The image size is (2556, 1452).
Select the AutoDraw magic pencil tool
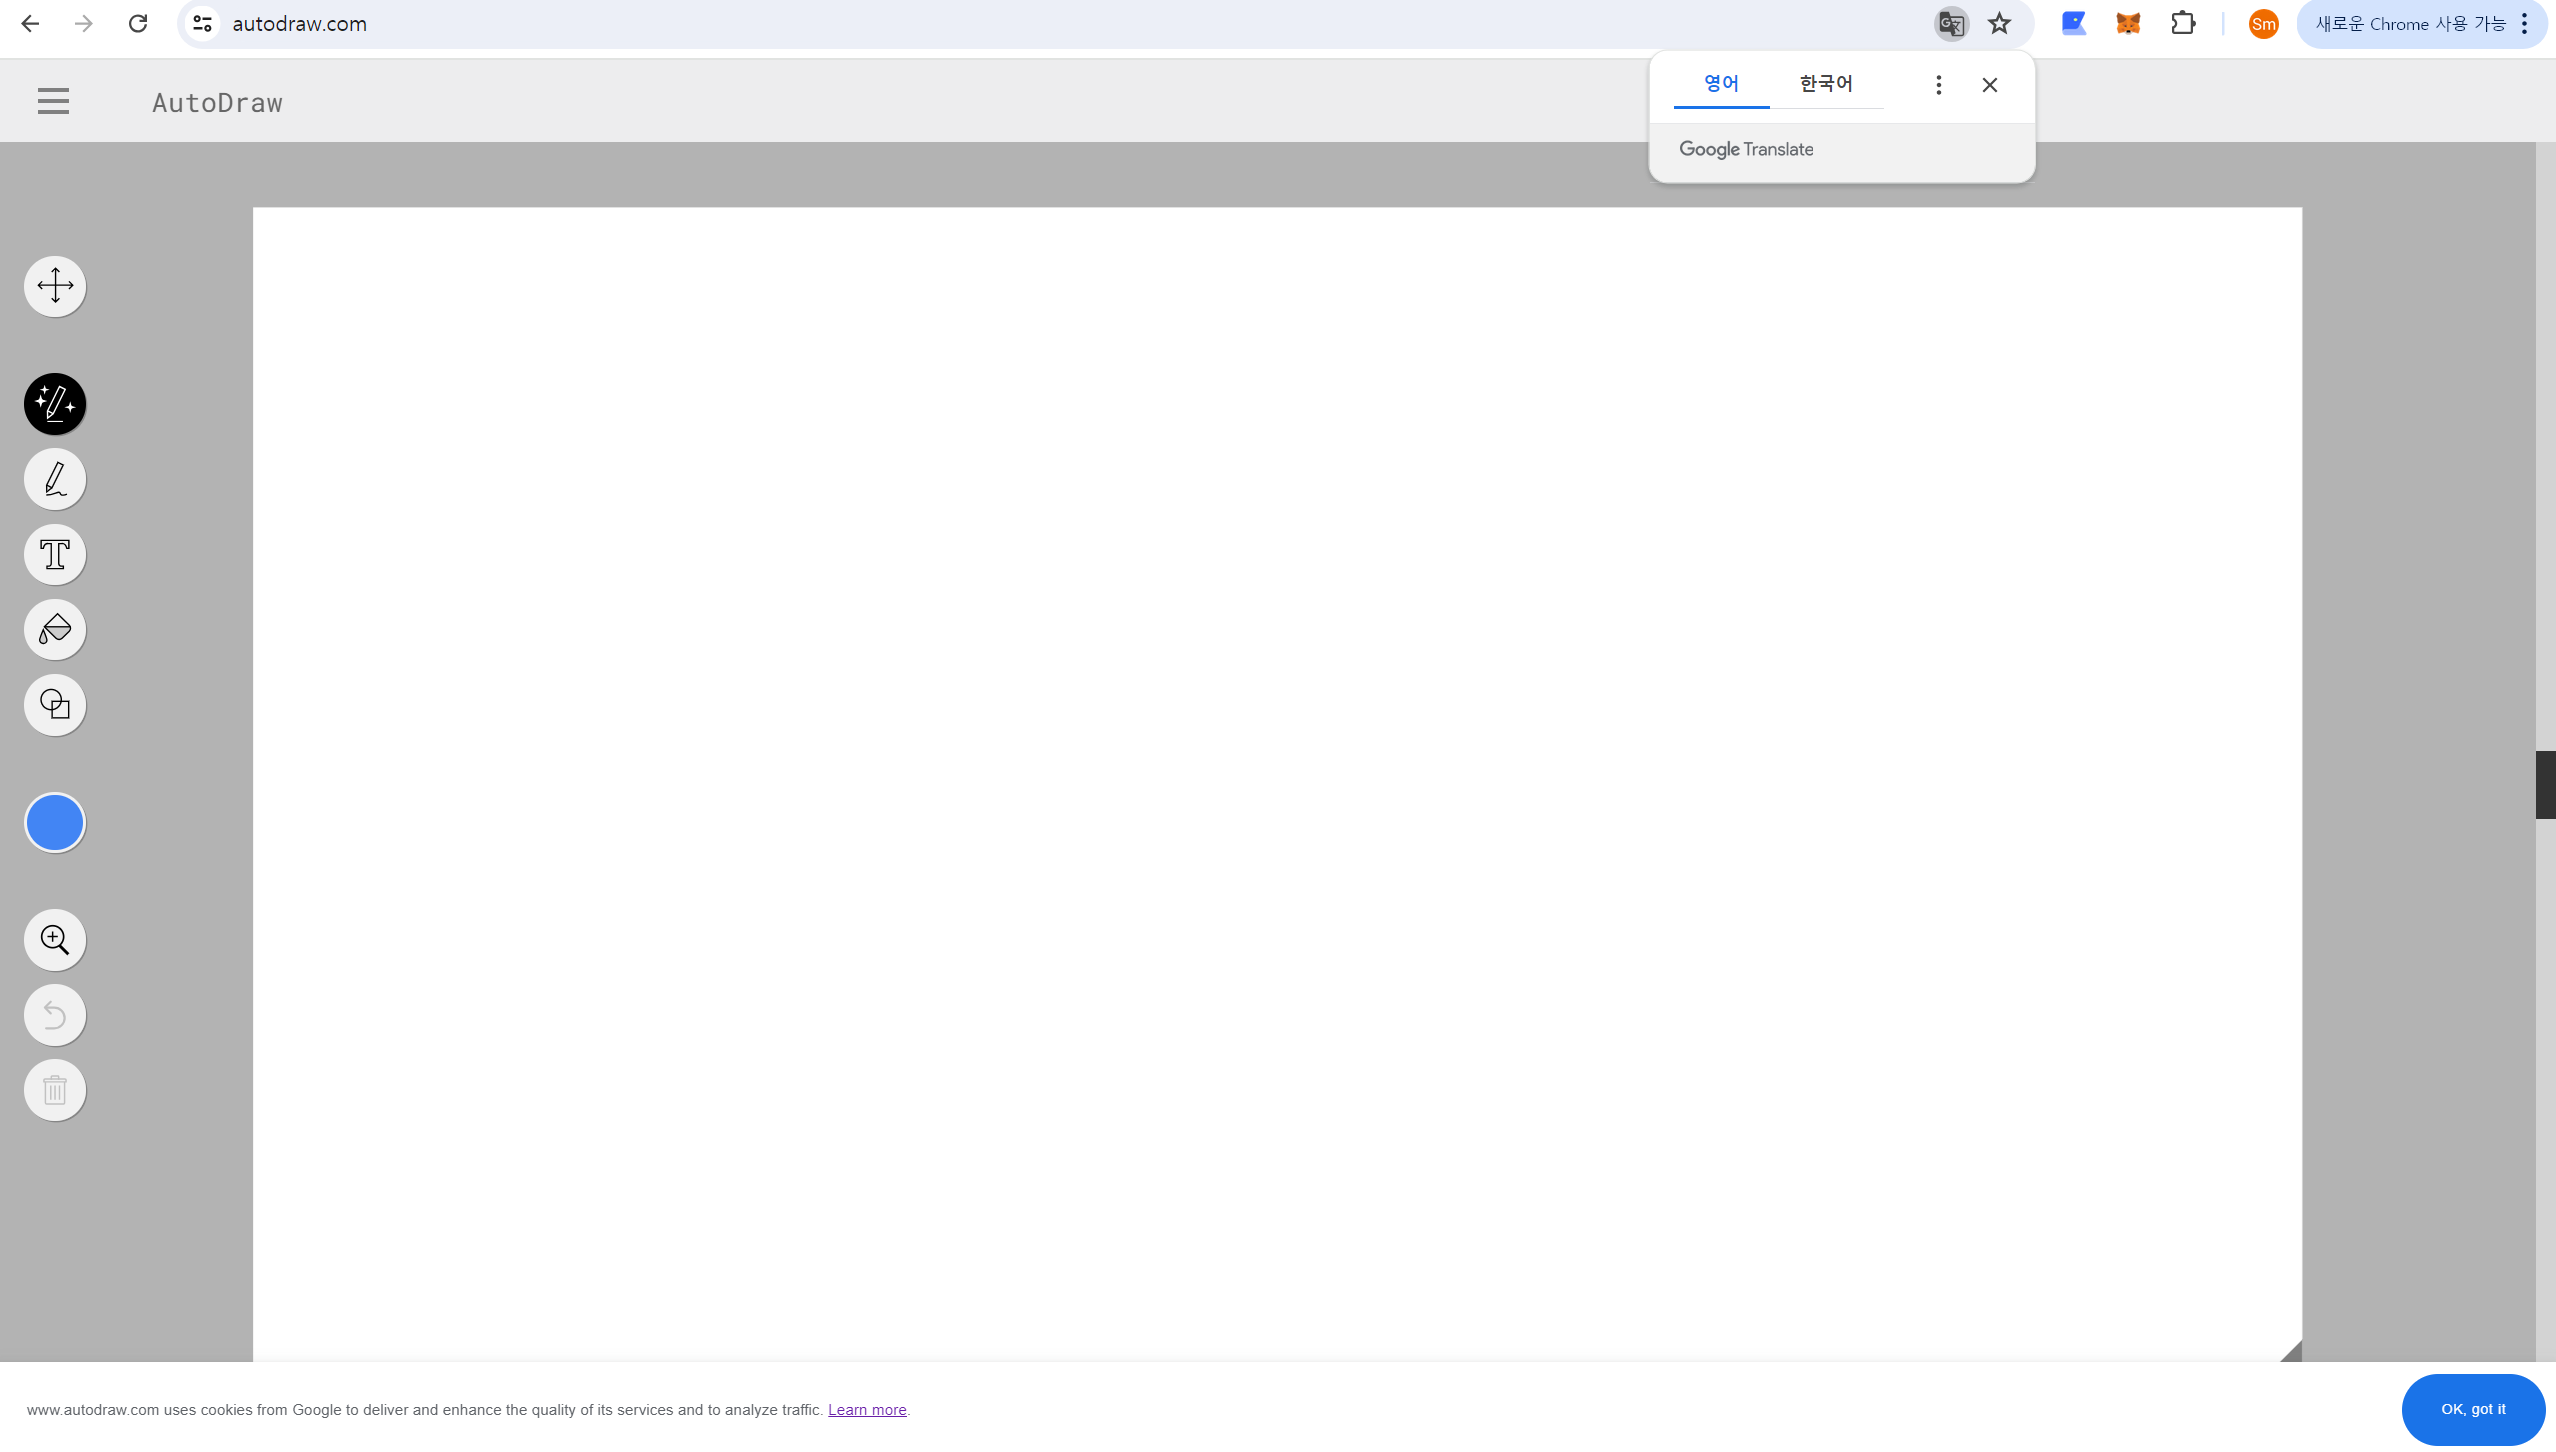point(55,404)
